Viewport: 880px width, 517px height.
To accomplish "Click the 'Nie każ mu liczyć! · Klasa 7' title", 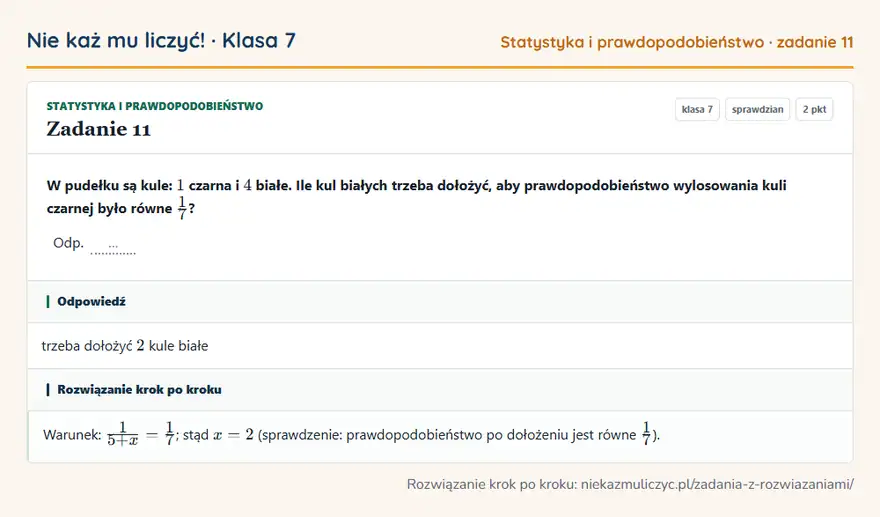I will (x=161, y=40).
